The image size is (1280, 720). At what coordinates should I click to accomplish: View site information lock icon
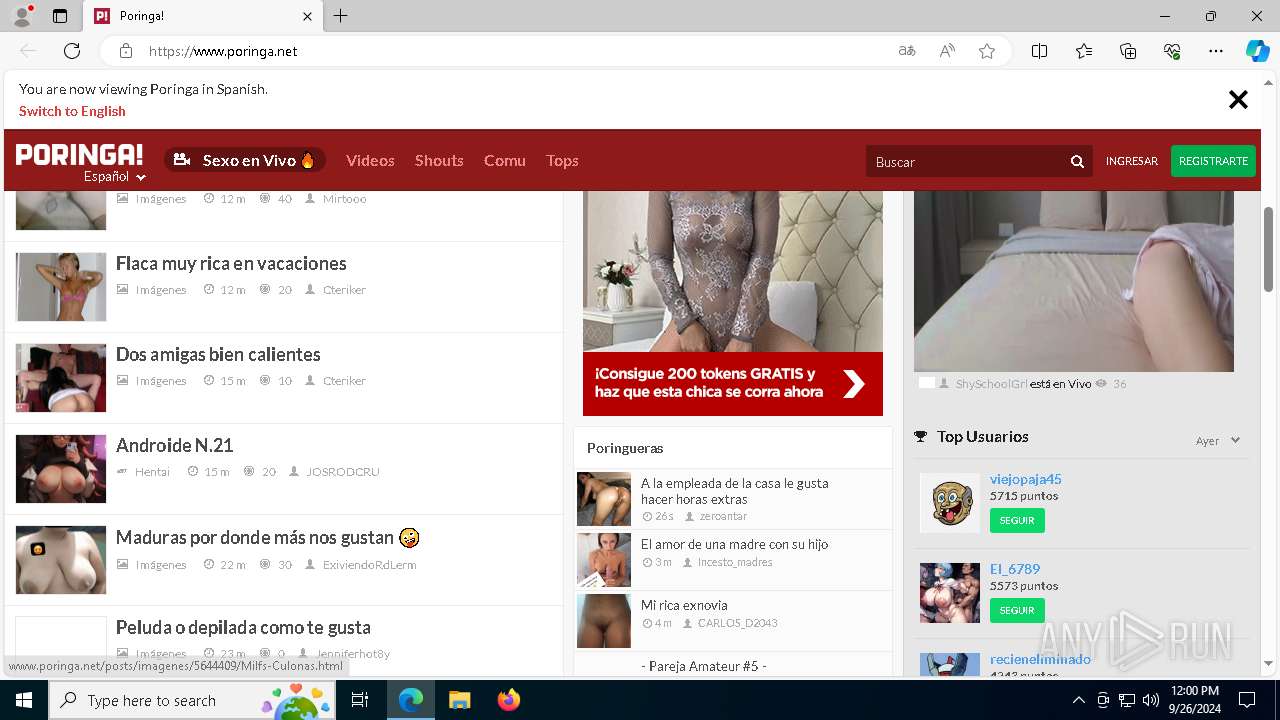[x=126, y=51]
